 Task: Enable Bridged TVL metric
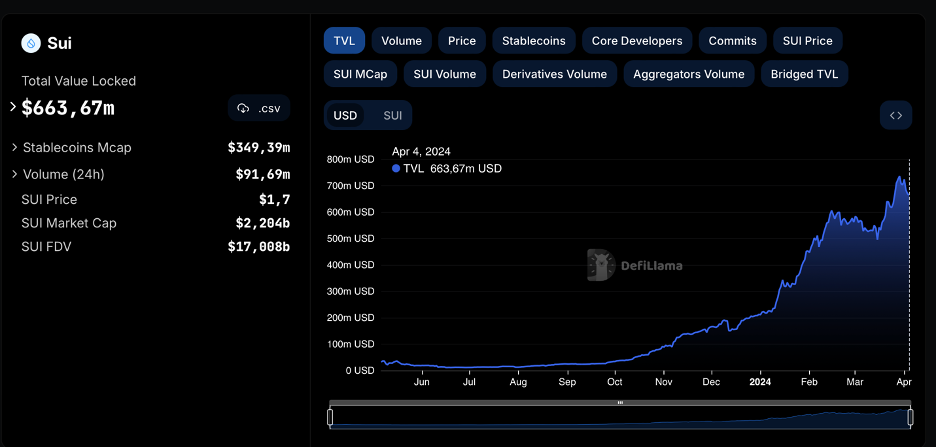pos(804,74)
